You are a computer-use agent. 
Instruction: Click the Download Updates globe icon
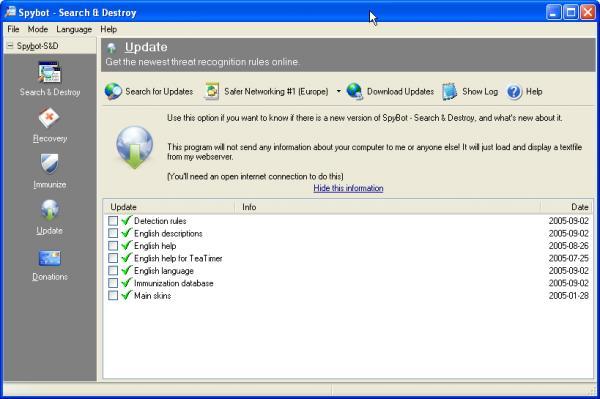(355, 91)
